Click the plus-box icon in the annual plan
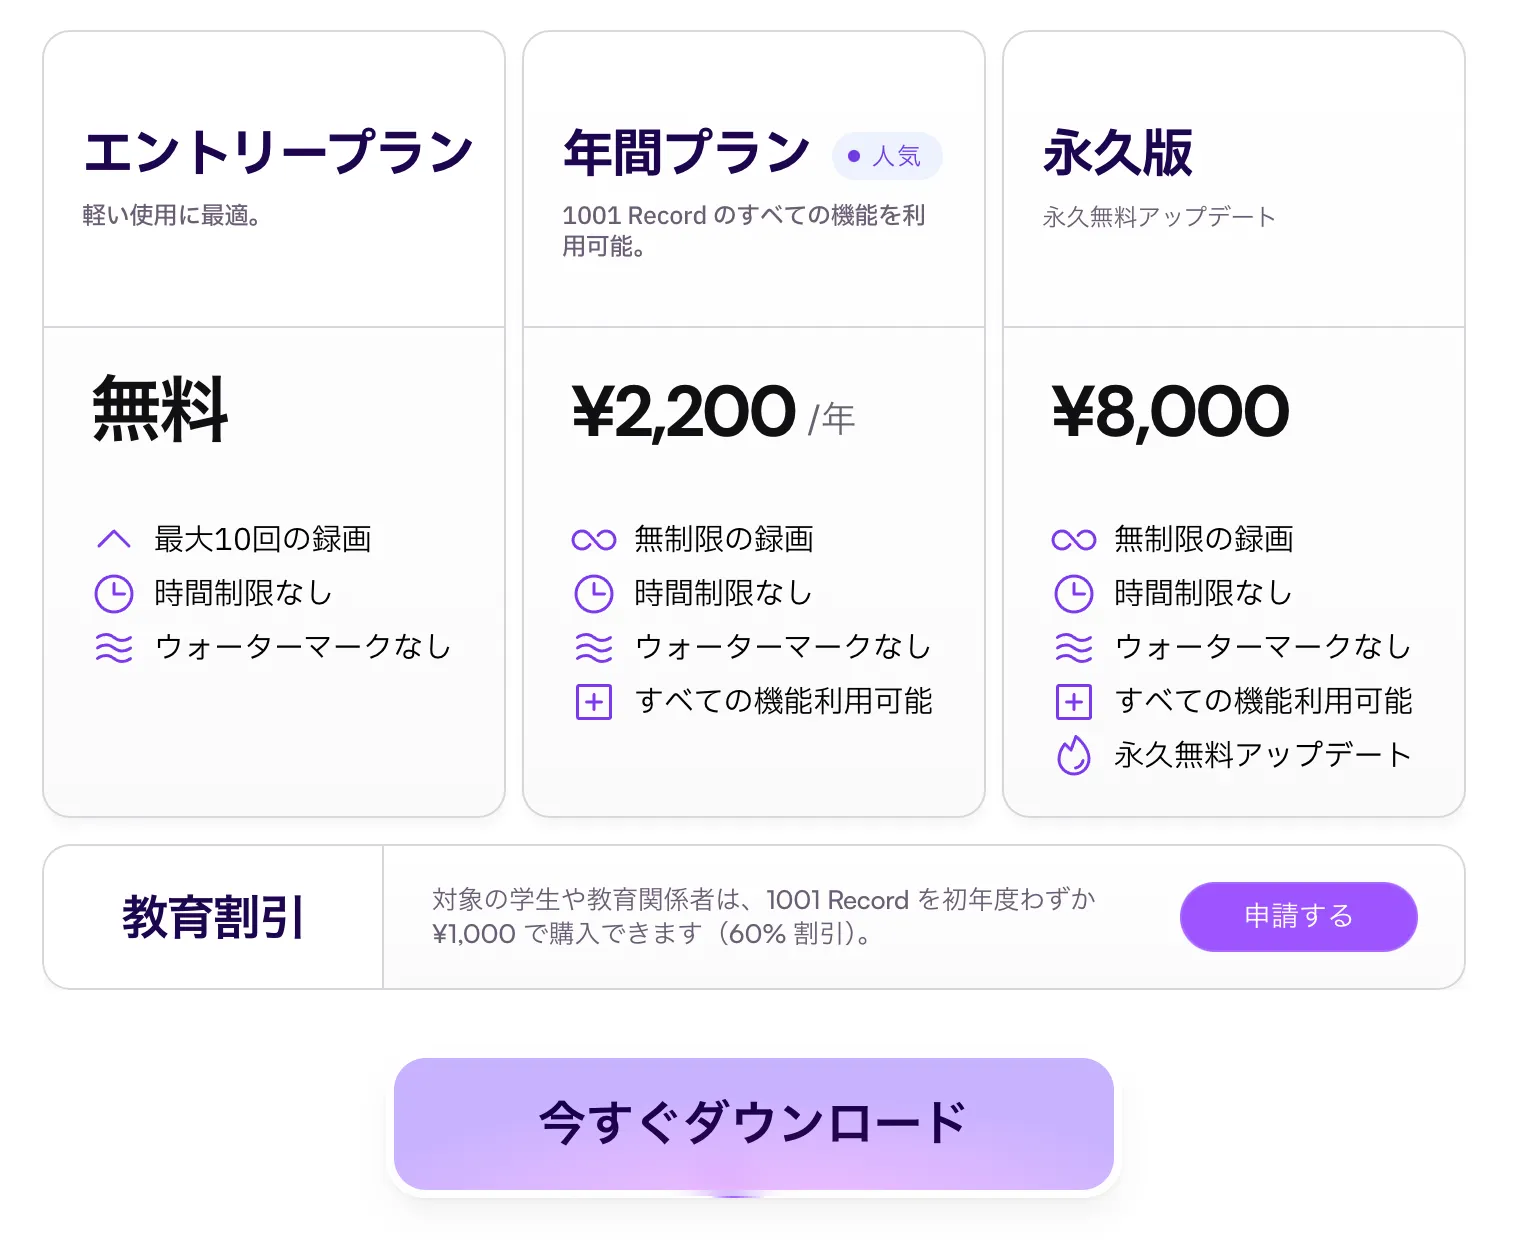The height and width of the screenshot is (1240, 1514). click(594, 702)
